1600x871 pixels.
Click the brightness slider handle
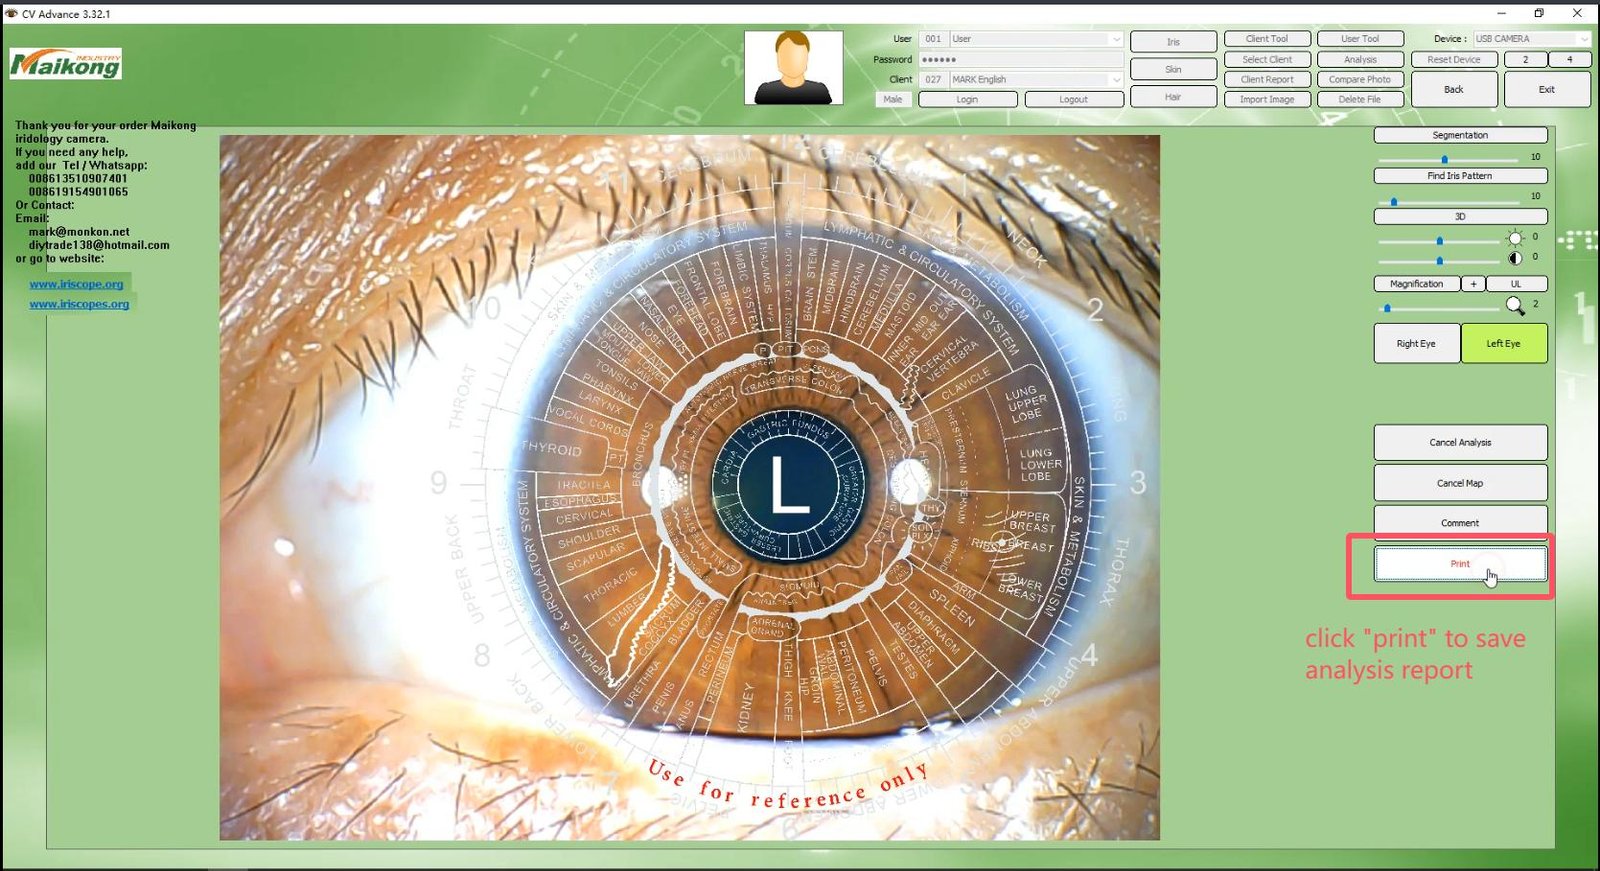coord(1439,240)
